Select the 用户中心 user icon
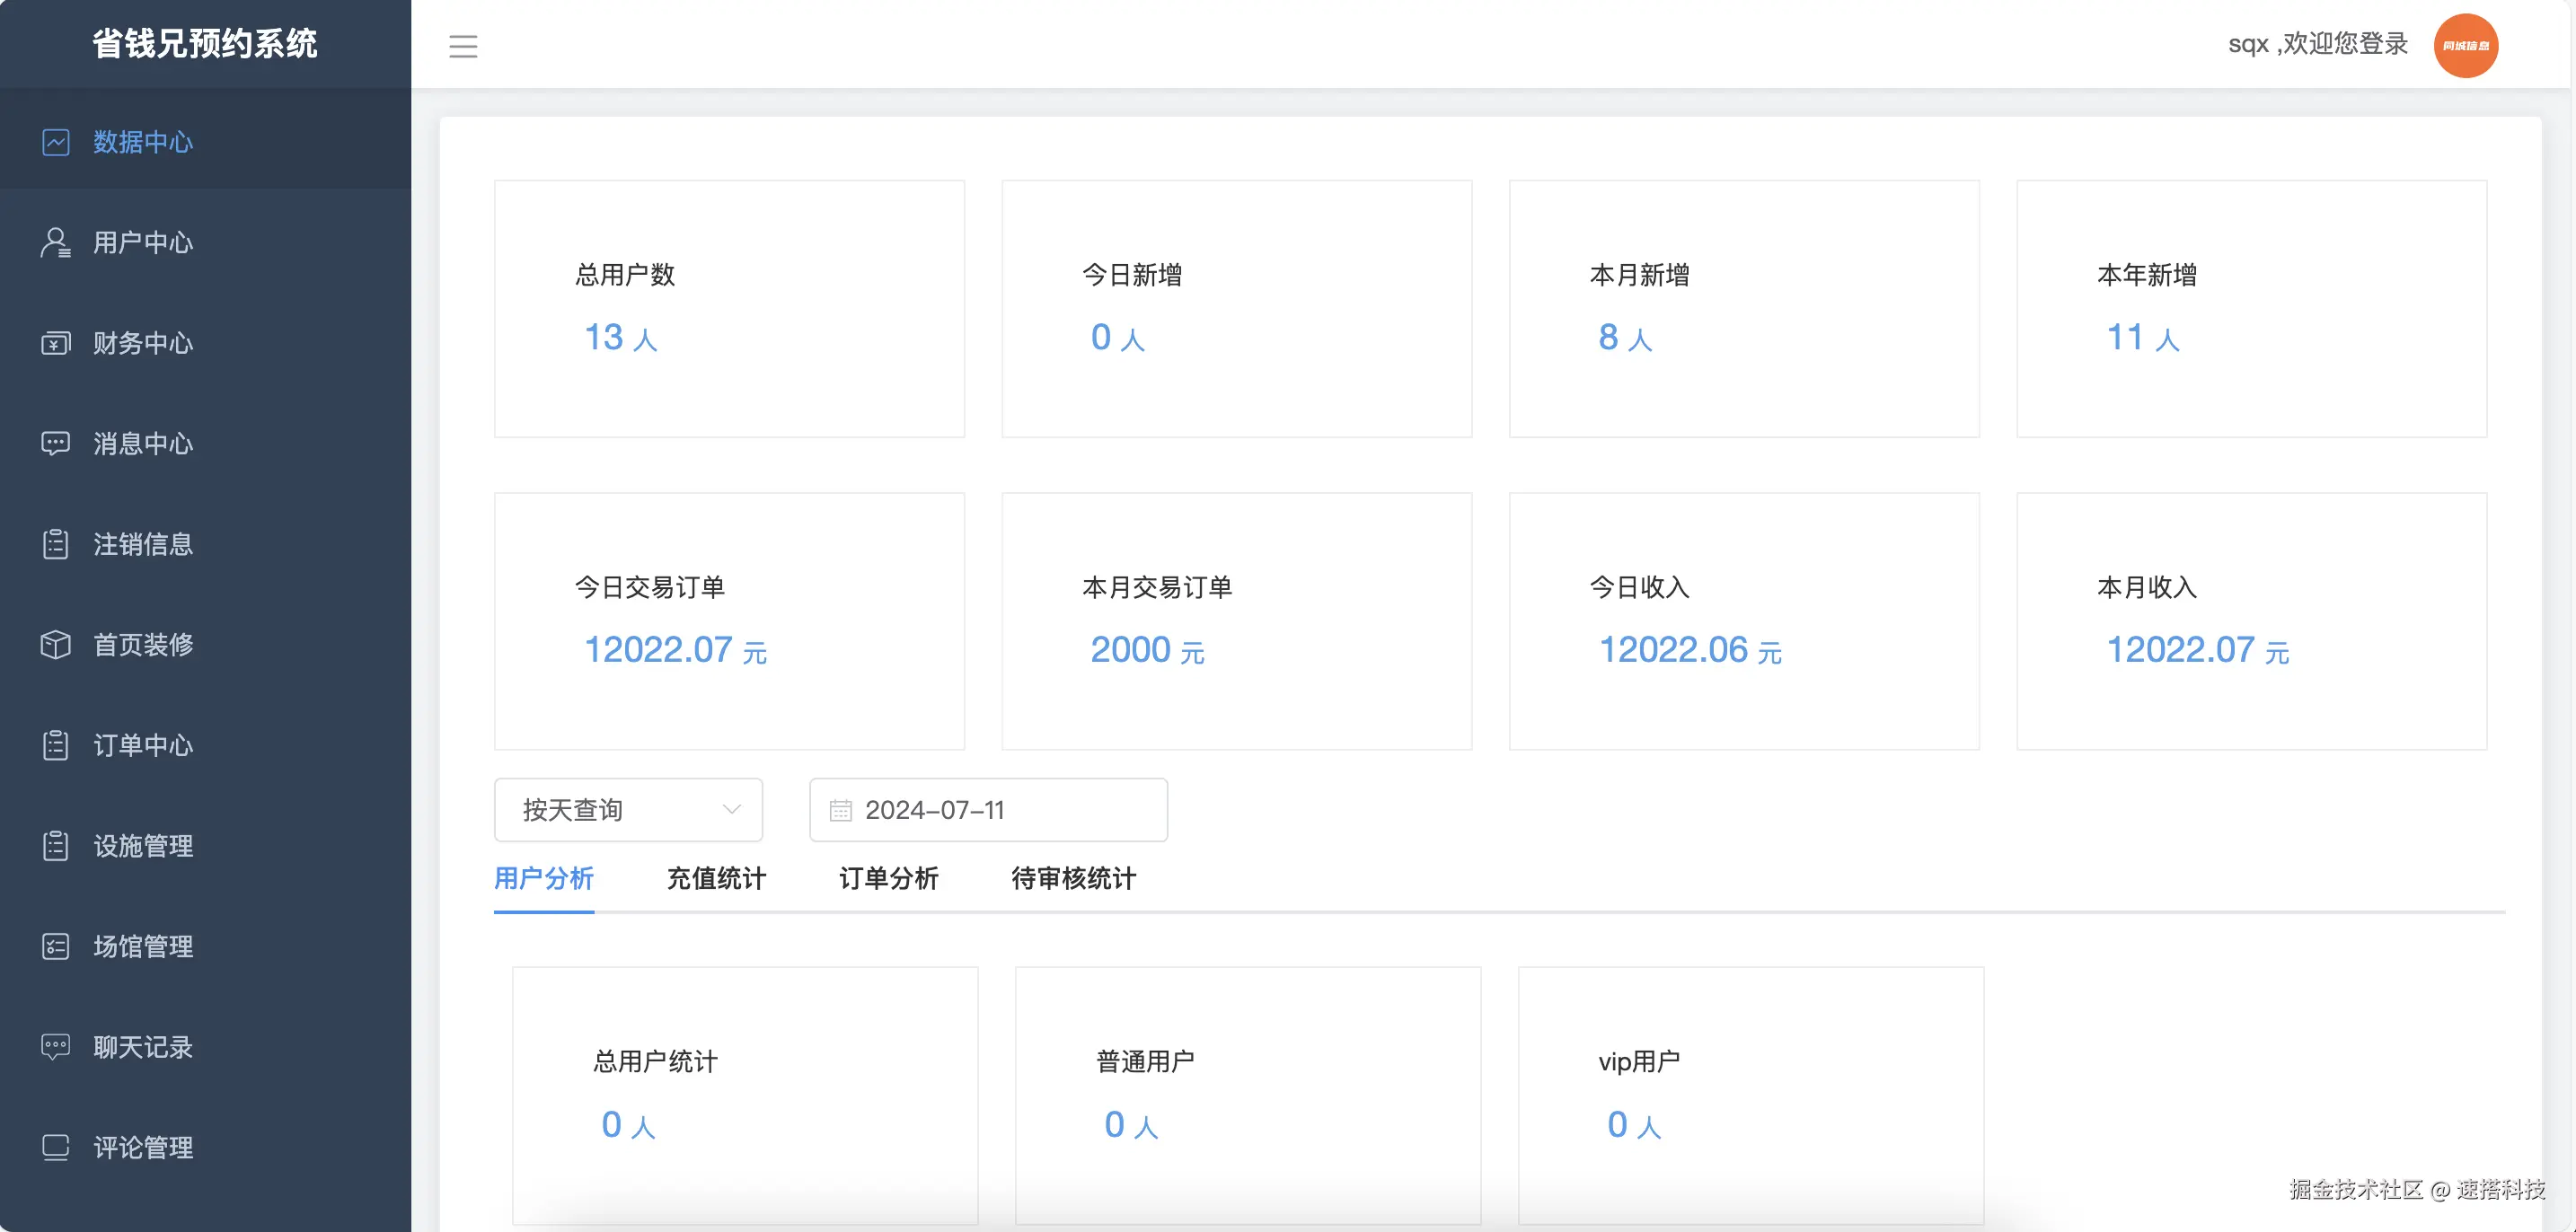 [x=56, y=242]
